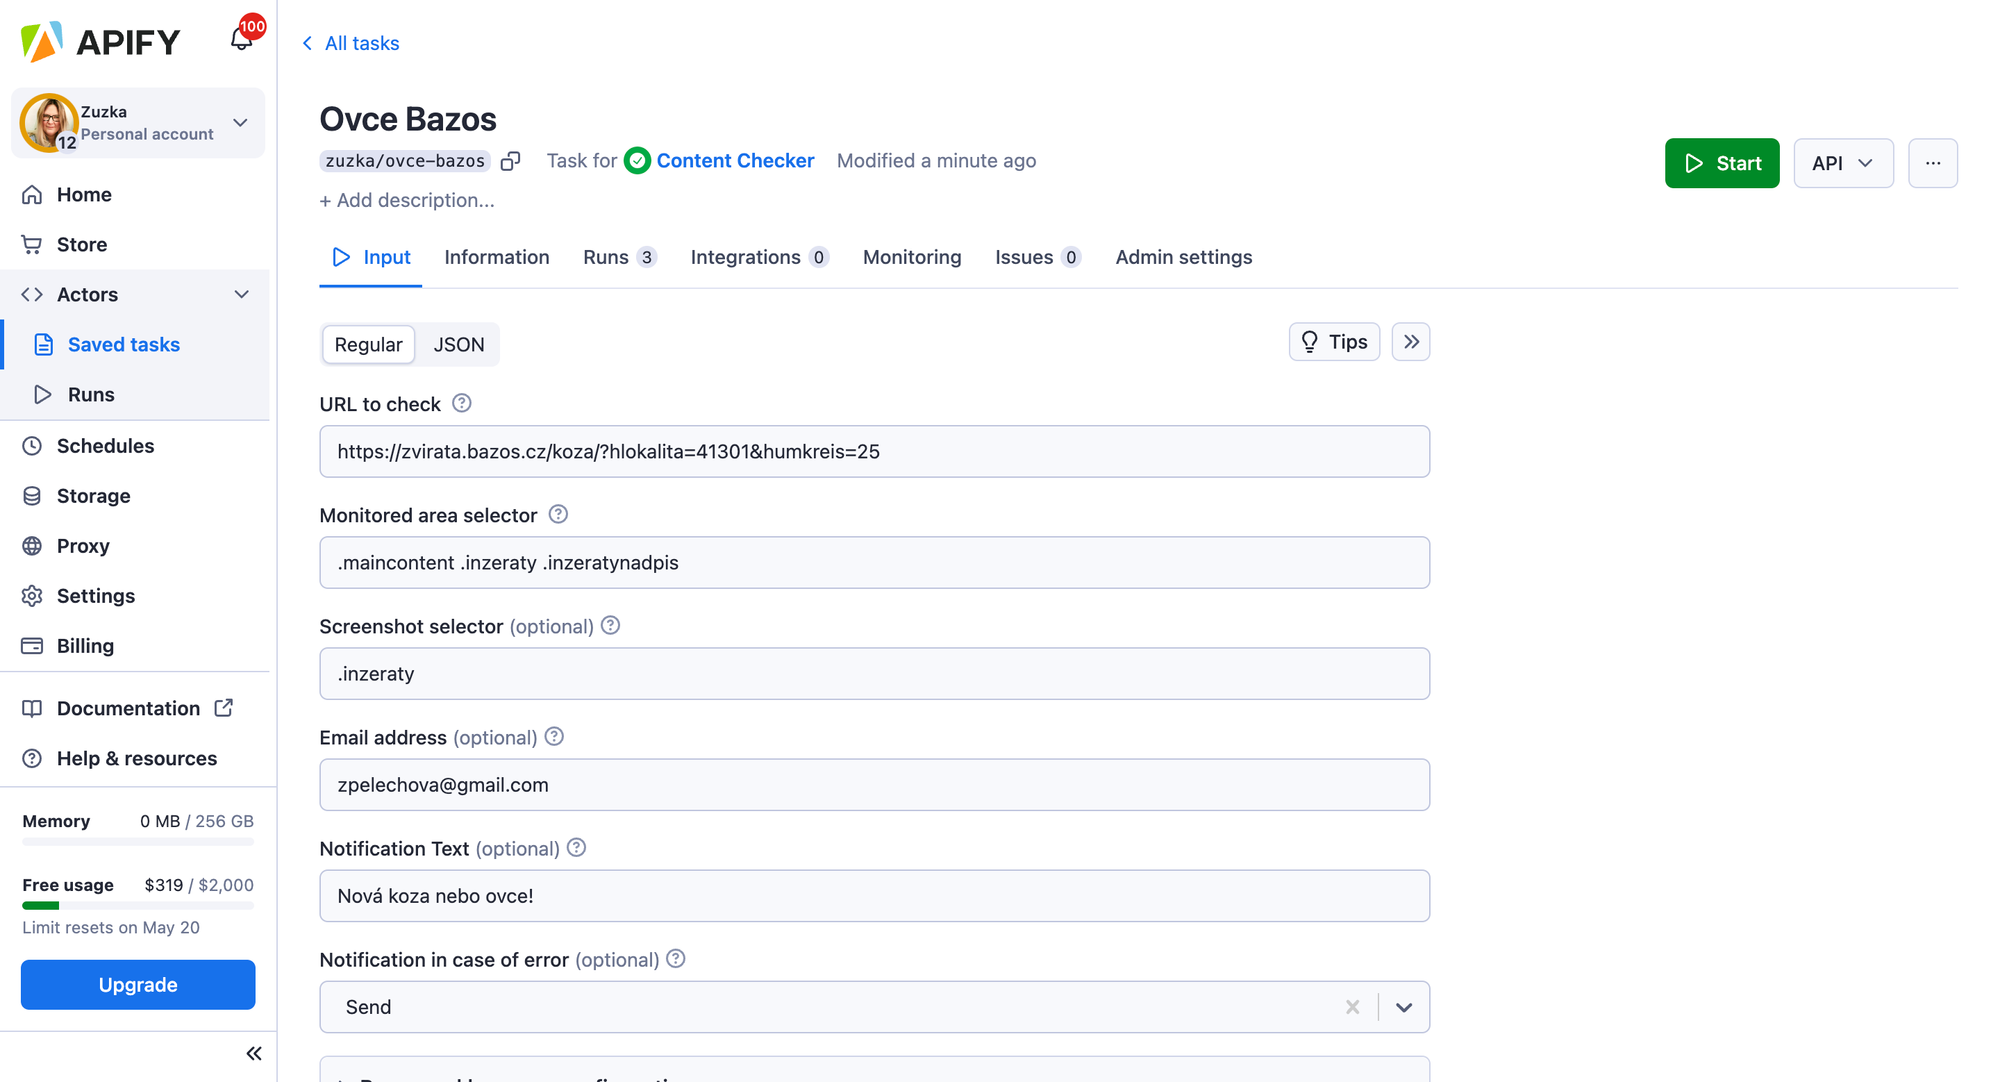2000x1082 pixels.
Task: Open the Schedules section
Action: tap(105, 445)
